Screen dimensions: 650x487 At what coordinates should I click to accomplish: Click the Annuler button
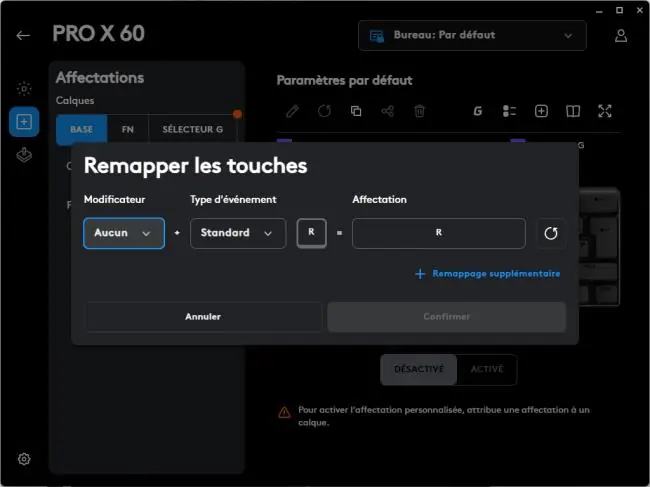pos(203,317)
